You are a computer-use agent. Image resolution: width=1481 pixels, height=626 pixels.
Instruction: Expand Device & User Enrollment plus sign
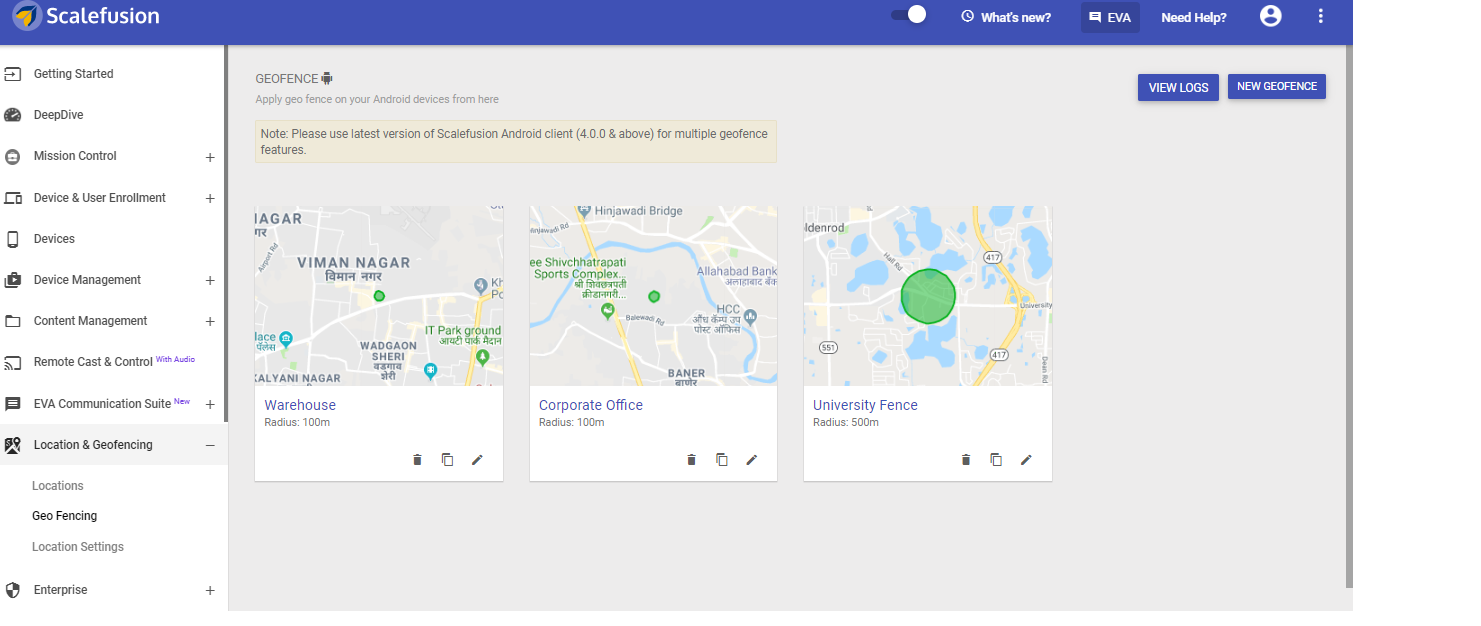click(x=210, y=198)
